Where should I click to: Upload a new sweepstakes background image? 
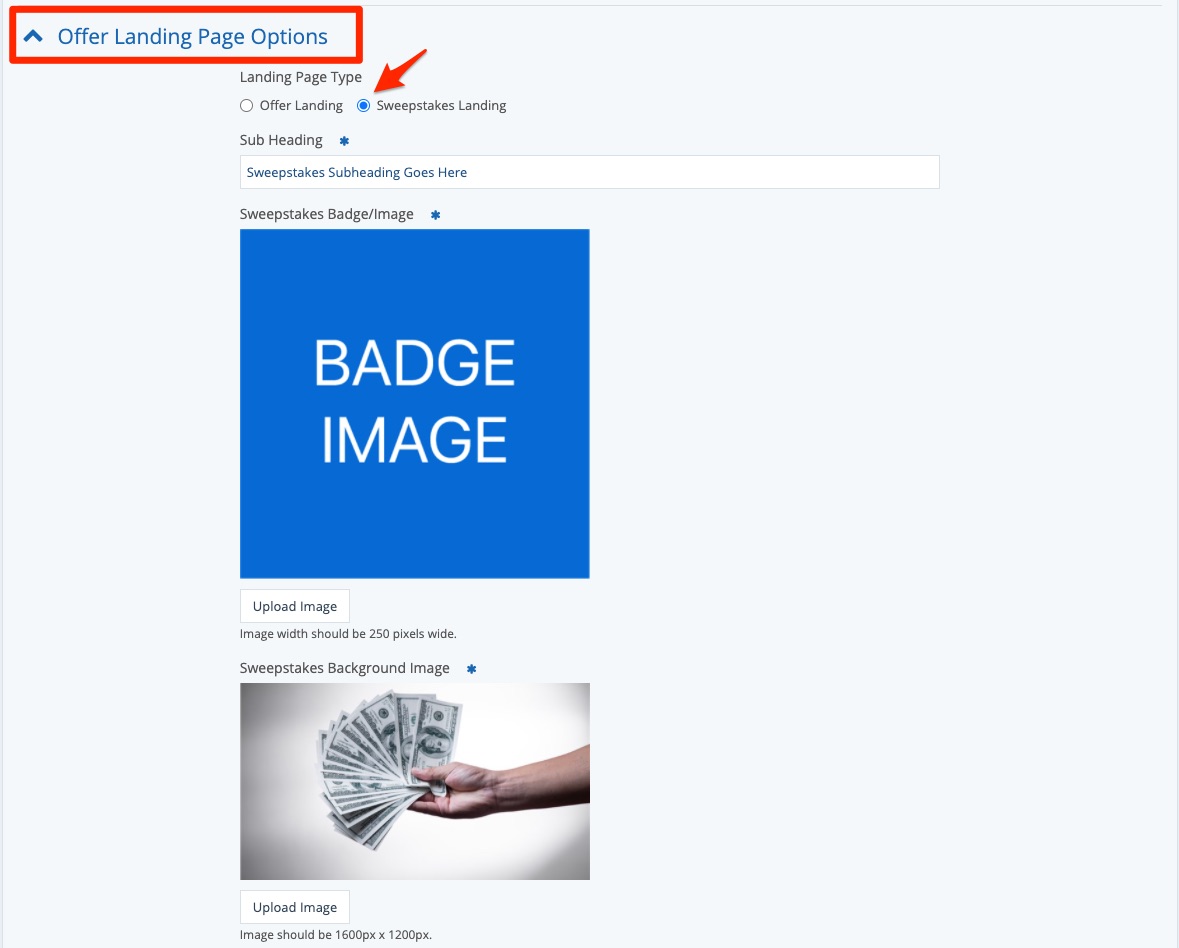coord(295,907)
